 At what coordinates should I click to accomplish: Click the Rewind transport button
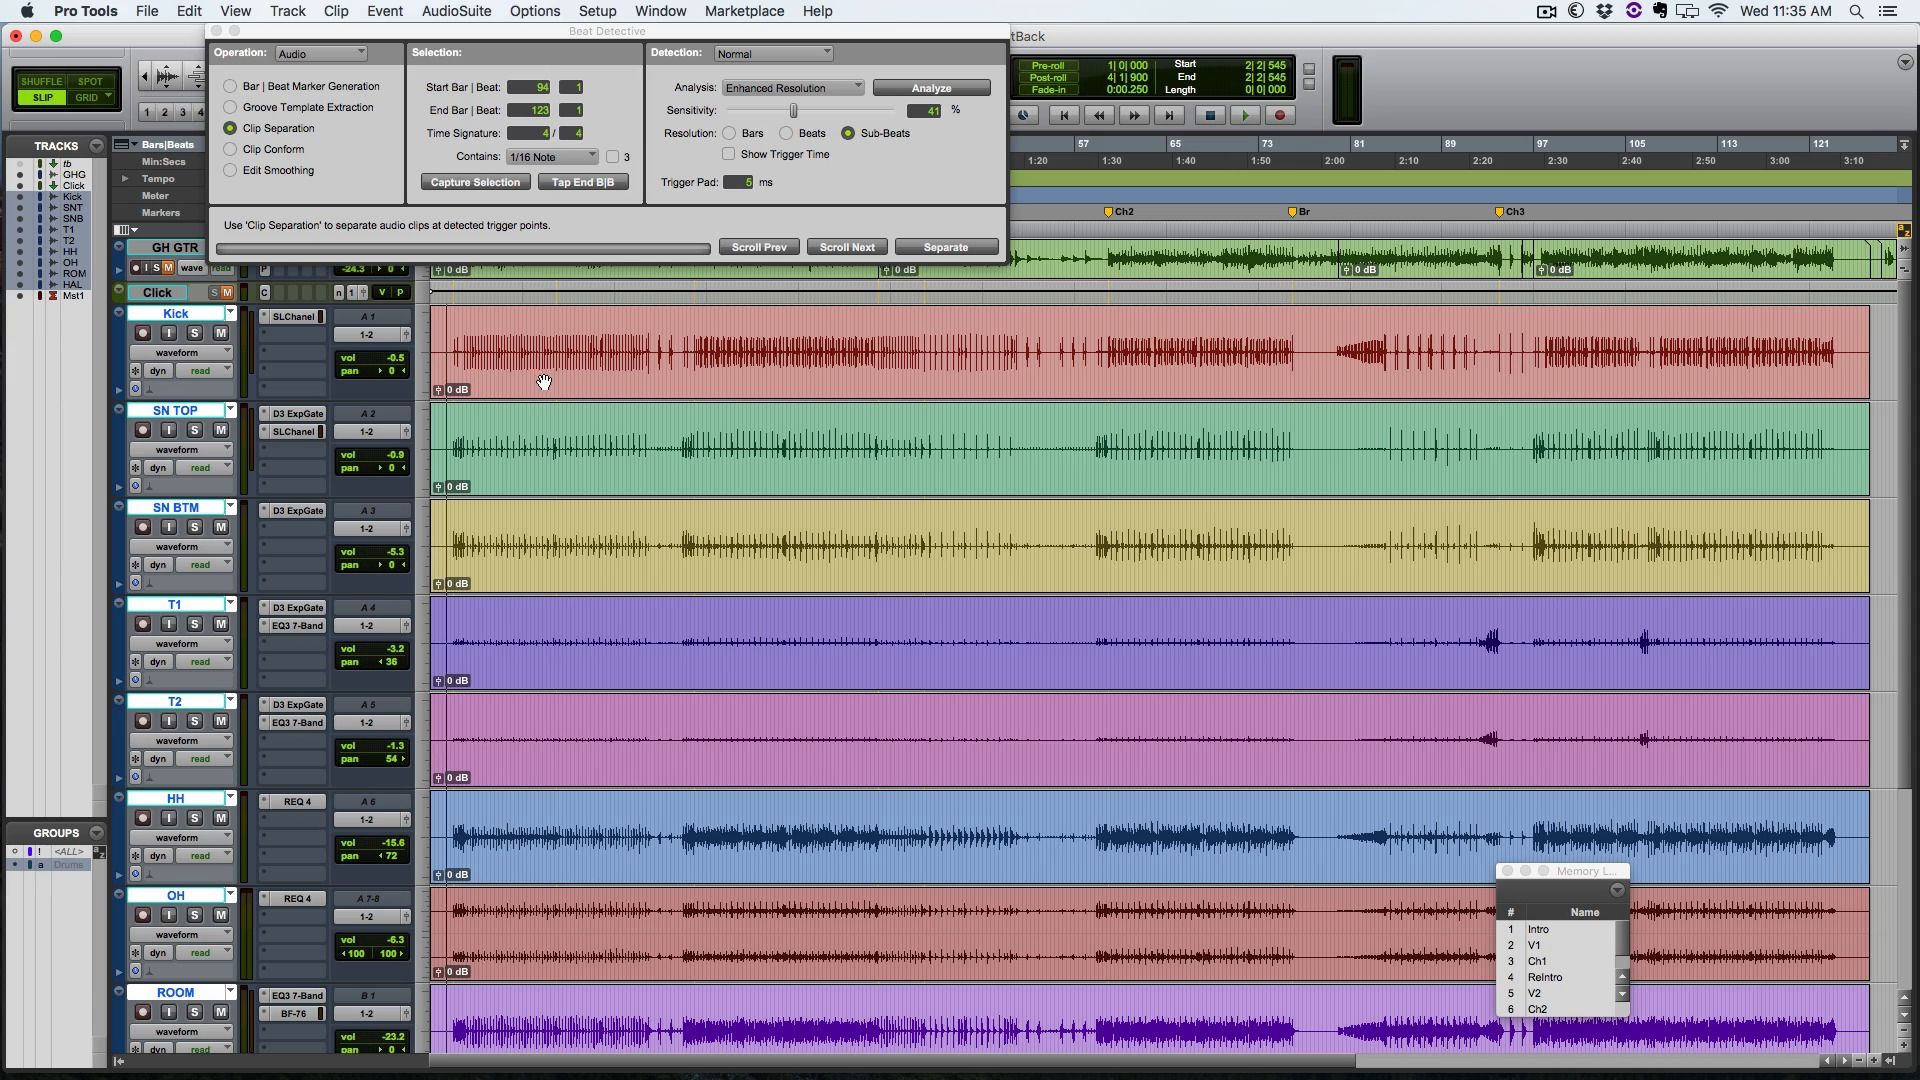(1099, 116)
